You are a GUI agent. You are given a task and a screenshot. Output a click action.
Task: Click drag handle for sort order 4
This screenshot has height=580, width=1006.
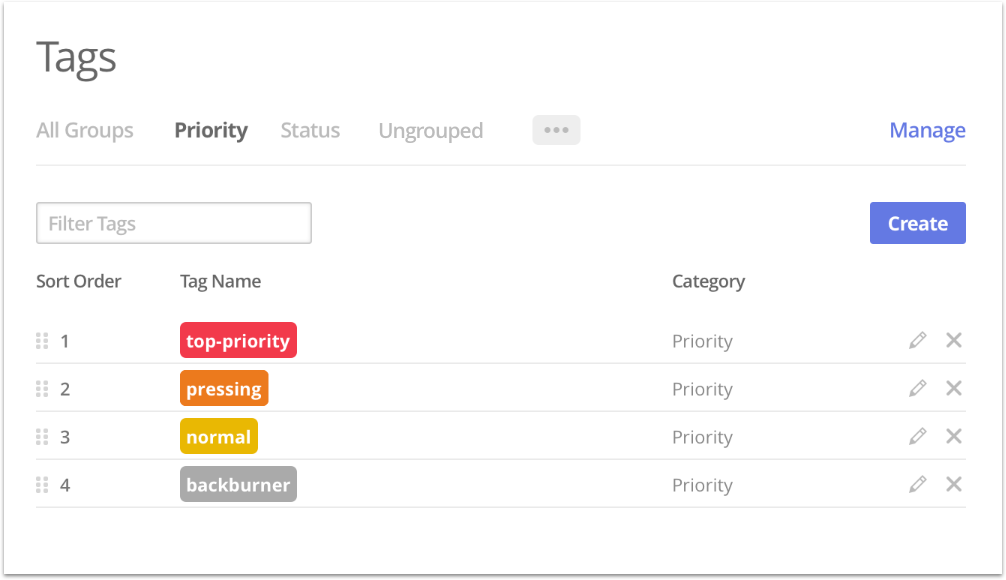[42, 485]
